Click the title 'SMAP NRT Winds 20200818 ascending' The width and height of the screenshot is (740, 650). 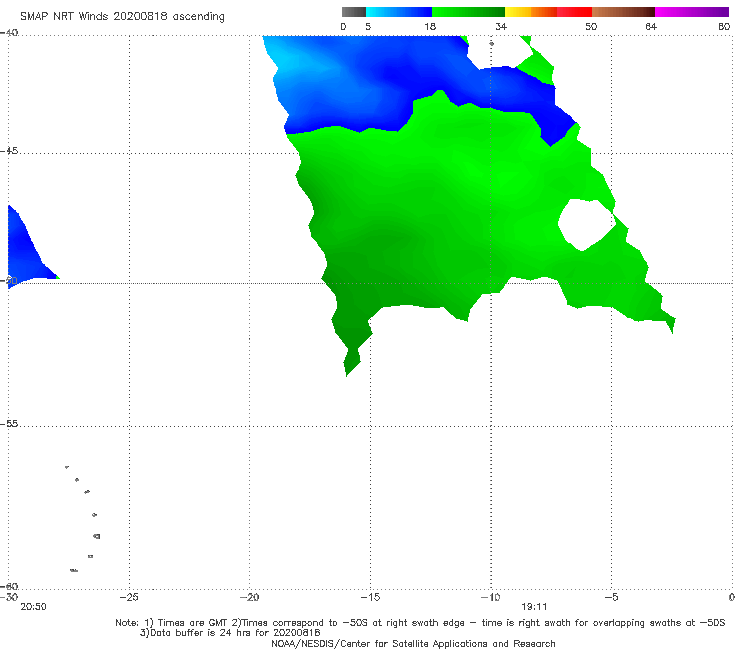coord(122,16)
